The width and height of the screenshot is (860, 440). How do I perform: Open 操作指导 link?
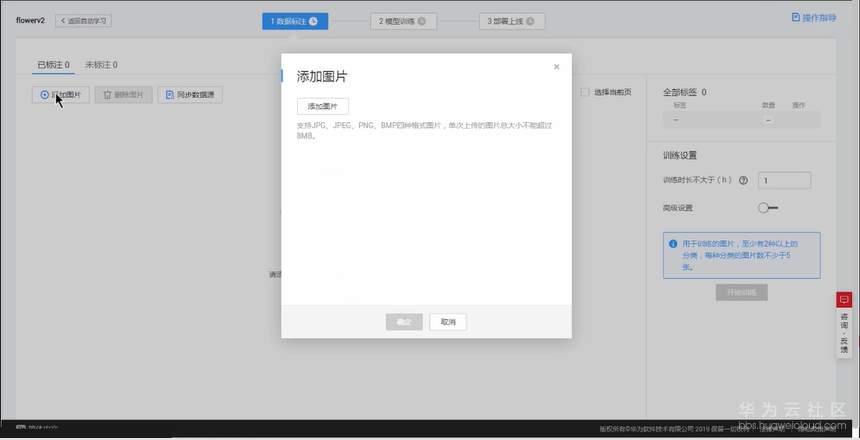click(x=814, y=18)
